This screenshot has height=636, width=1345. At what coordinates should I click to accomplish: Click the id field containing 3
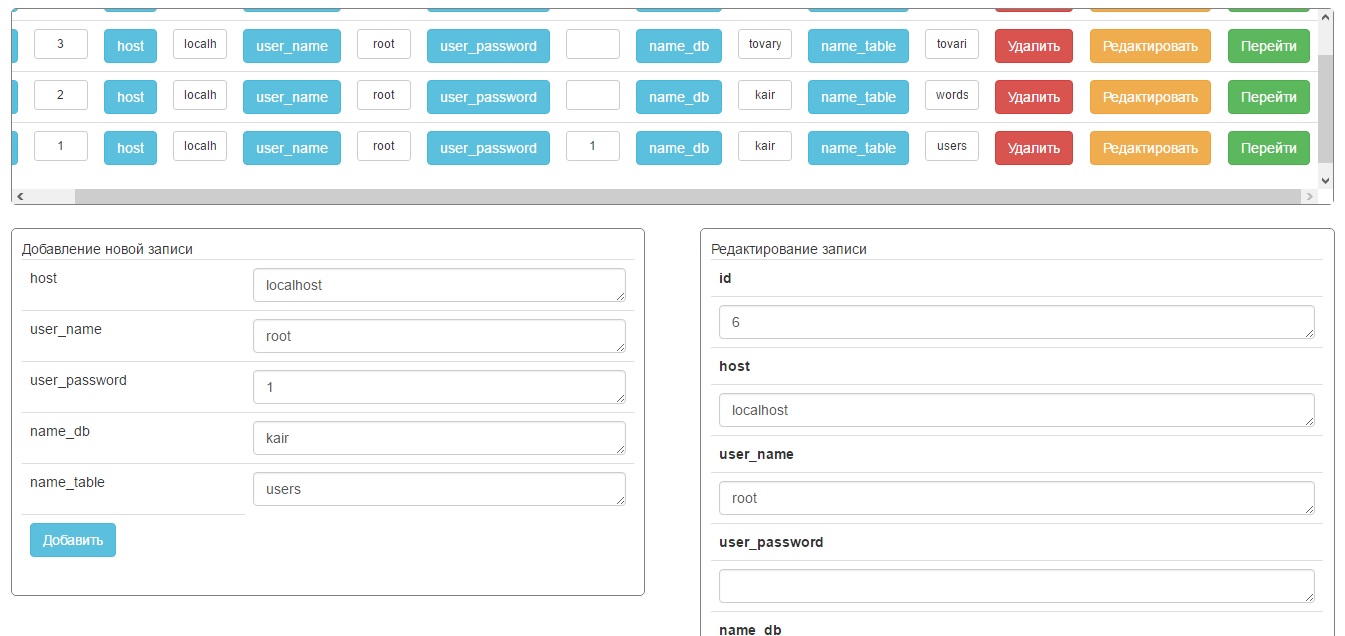[61, 44]
